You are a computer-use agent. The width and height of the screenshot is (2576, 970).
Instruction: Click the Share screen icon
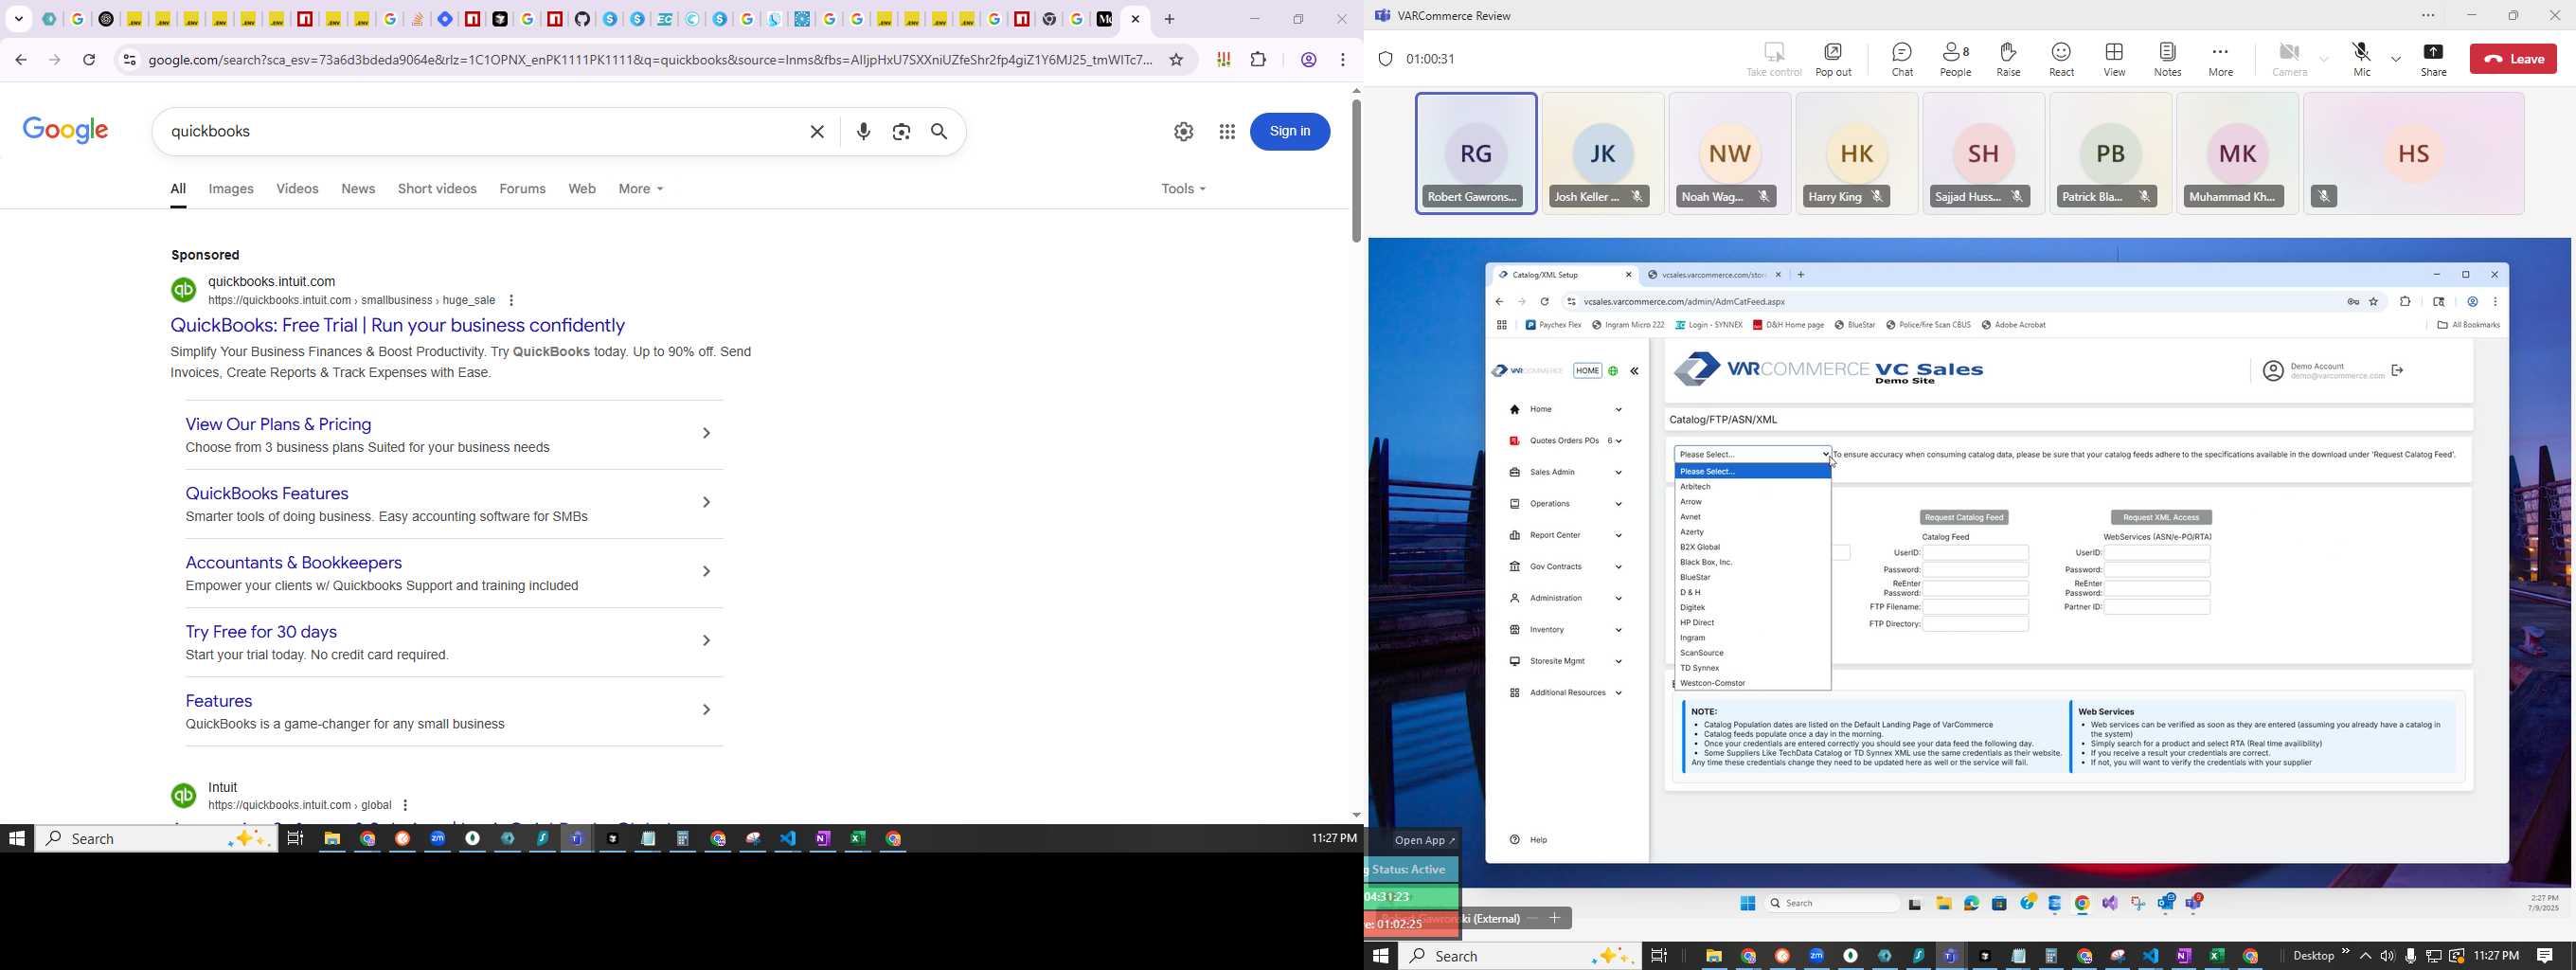pos(2433,59)
